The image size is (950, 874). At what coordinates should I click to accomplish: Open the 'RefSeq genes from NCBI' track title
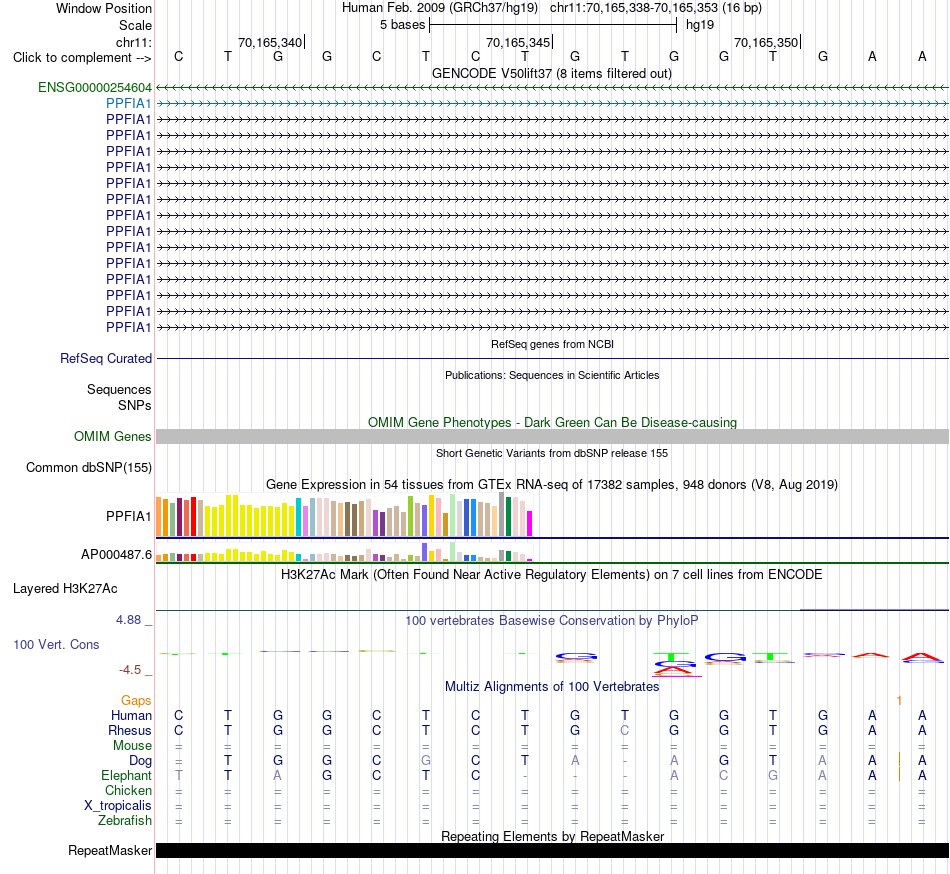pos(552,344)
